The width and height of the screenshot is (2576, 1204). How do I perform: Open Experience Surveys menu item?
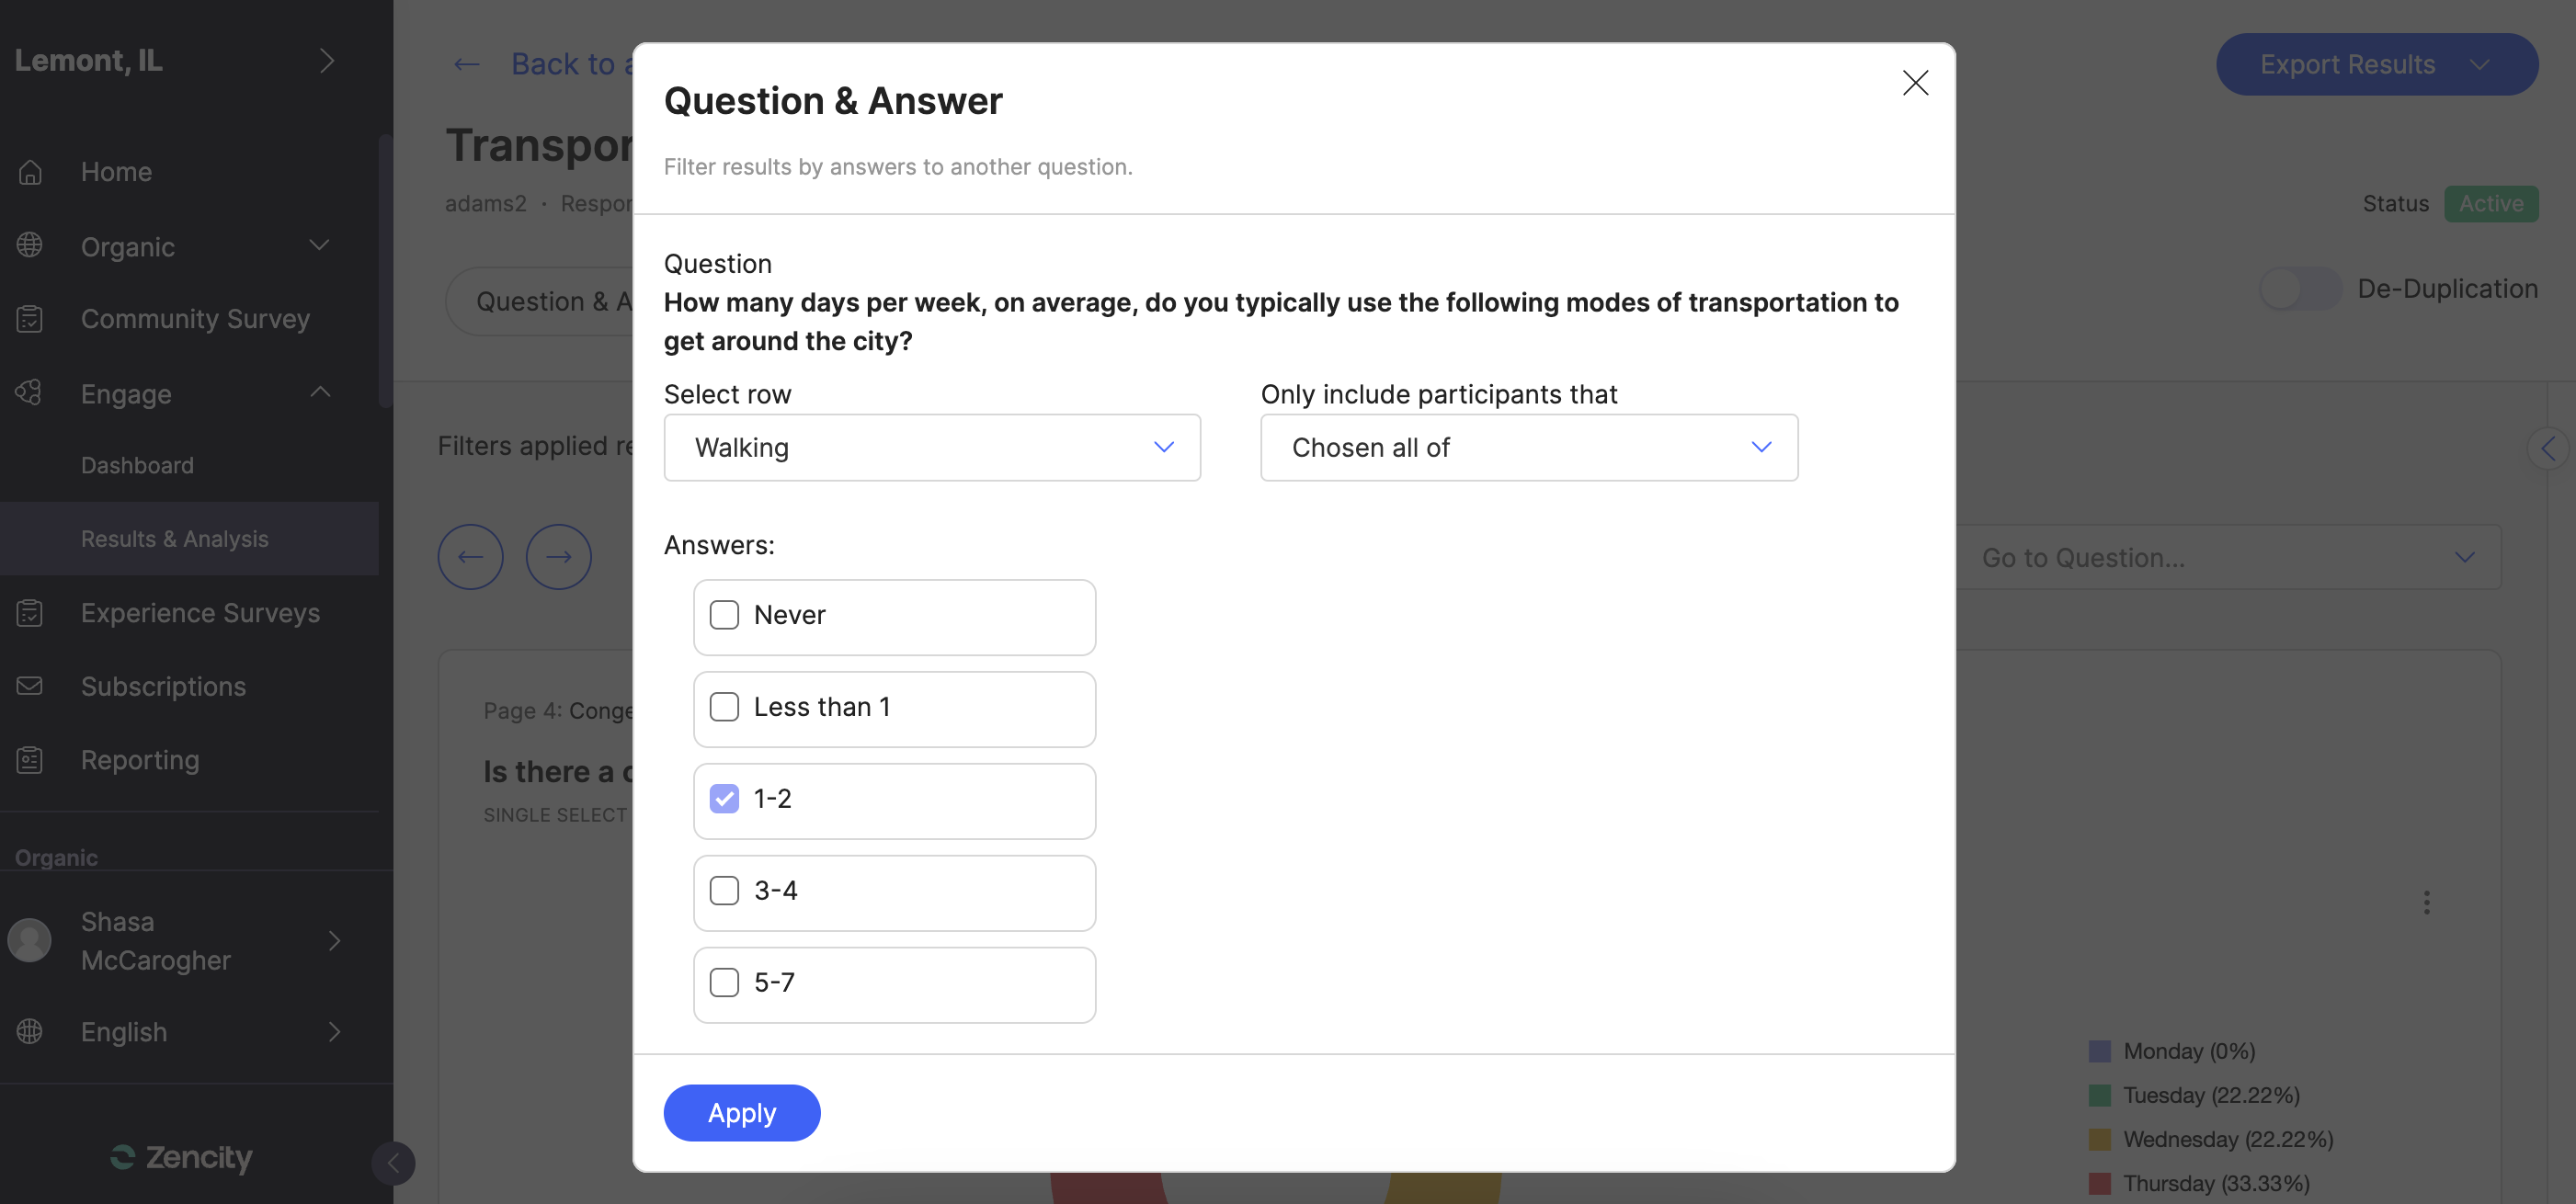200,613
